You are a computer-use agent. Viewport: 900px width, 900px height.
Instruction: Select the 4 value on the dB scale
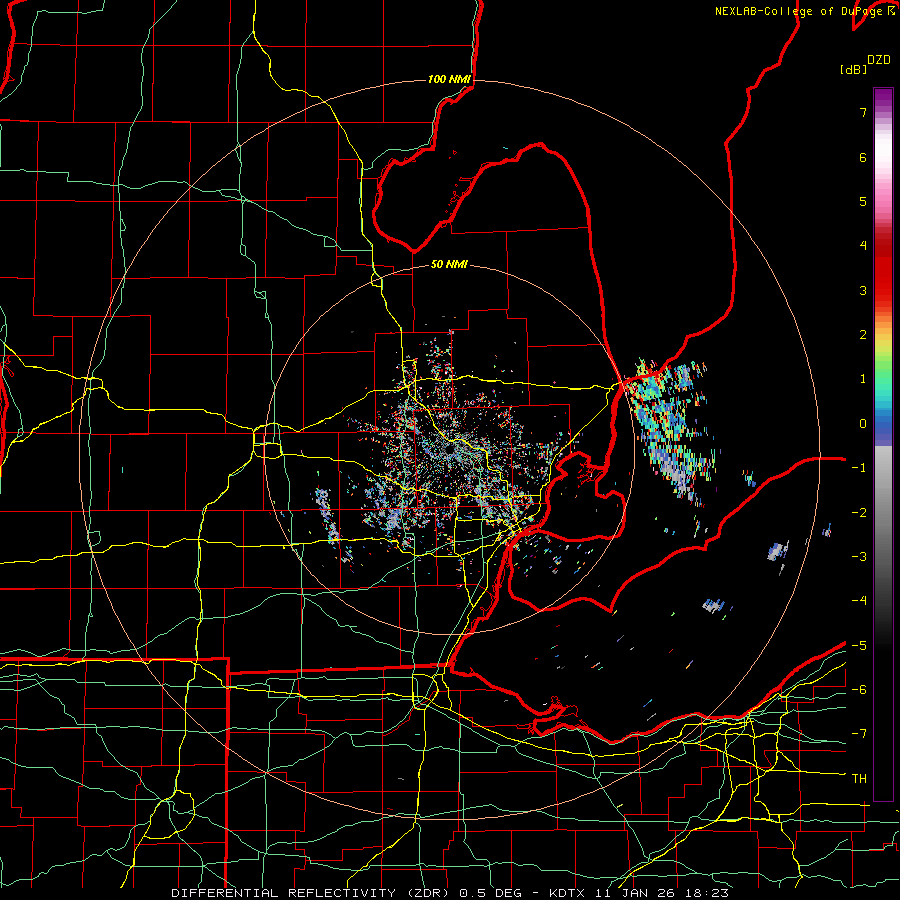[863, 246]
